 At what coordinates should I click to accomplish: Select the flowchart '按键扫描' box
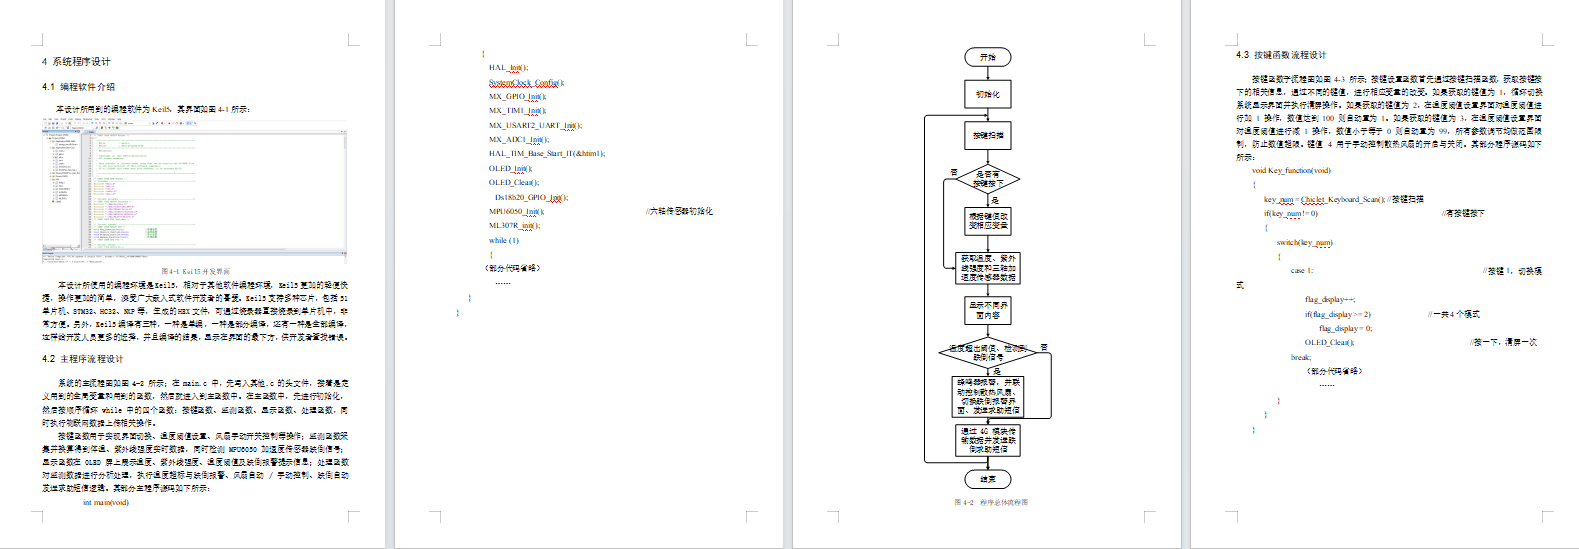point(988,135)
